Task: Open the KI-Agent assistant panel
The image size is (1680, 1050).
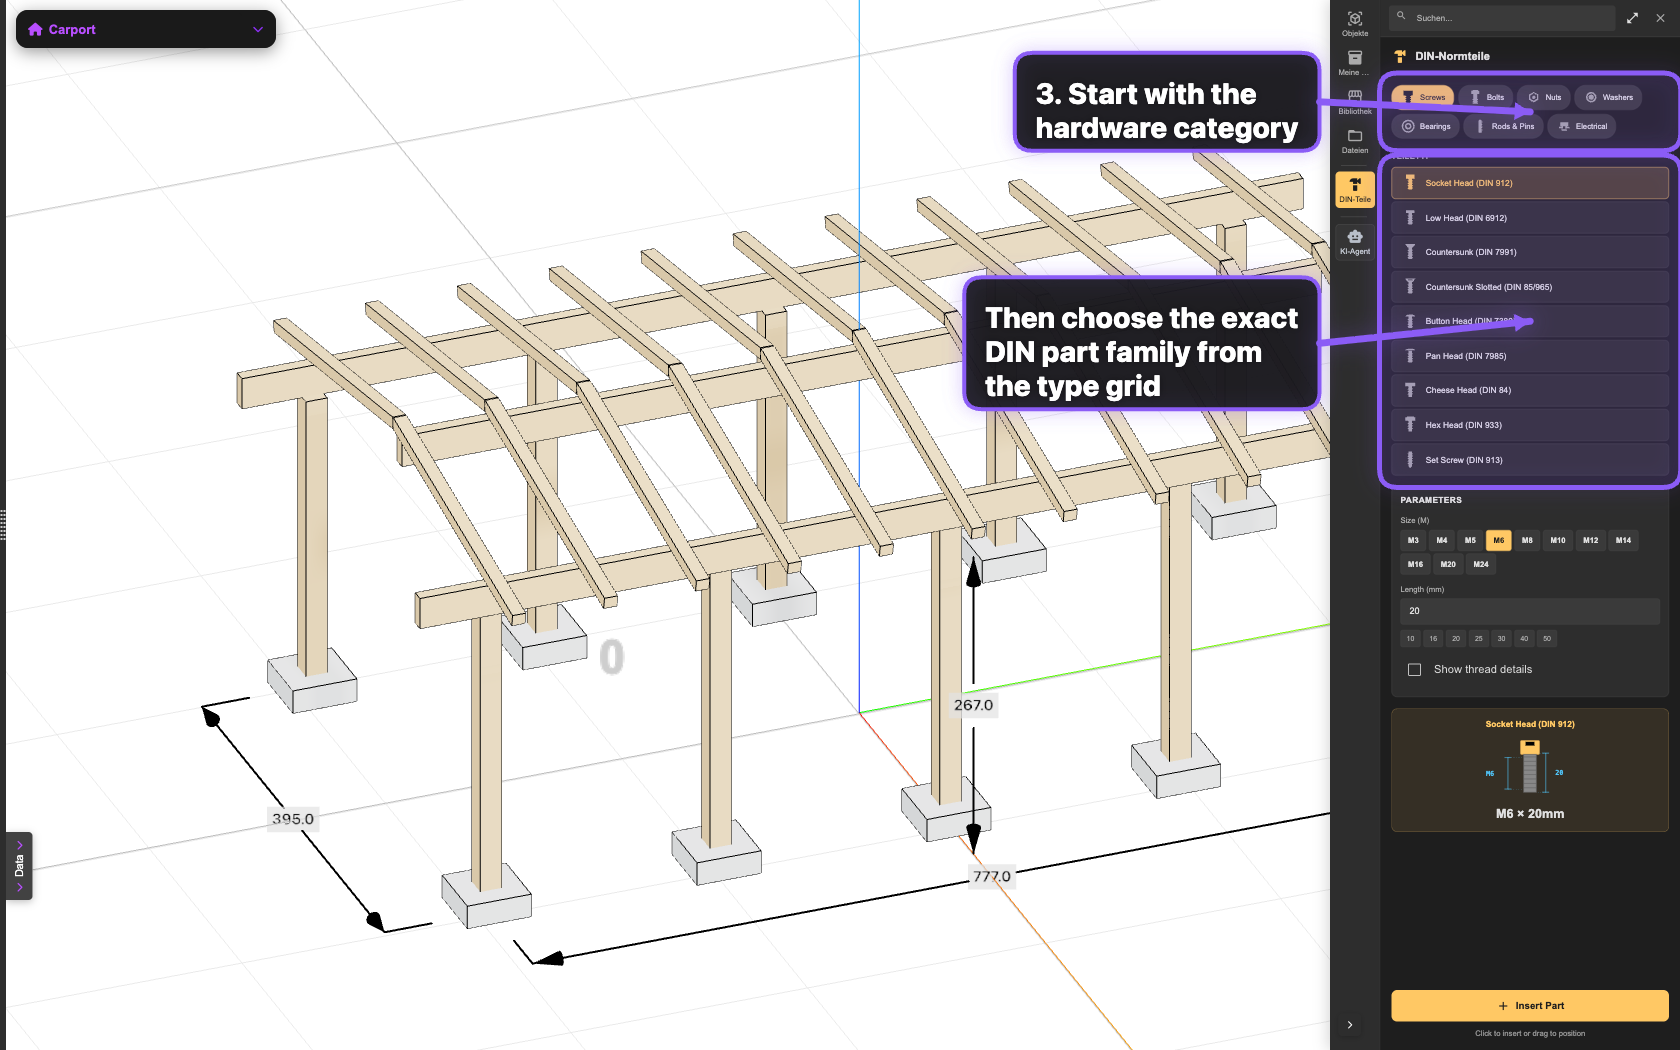Action: [1355, 242]
